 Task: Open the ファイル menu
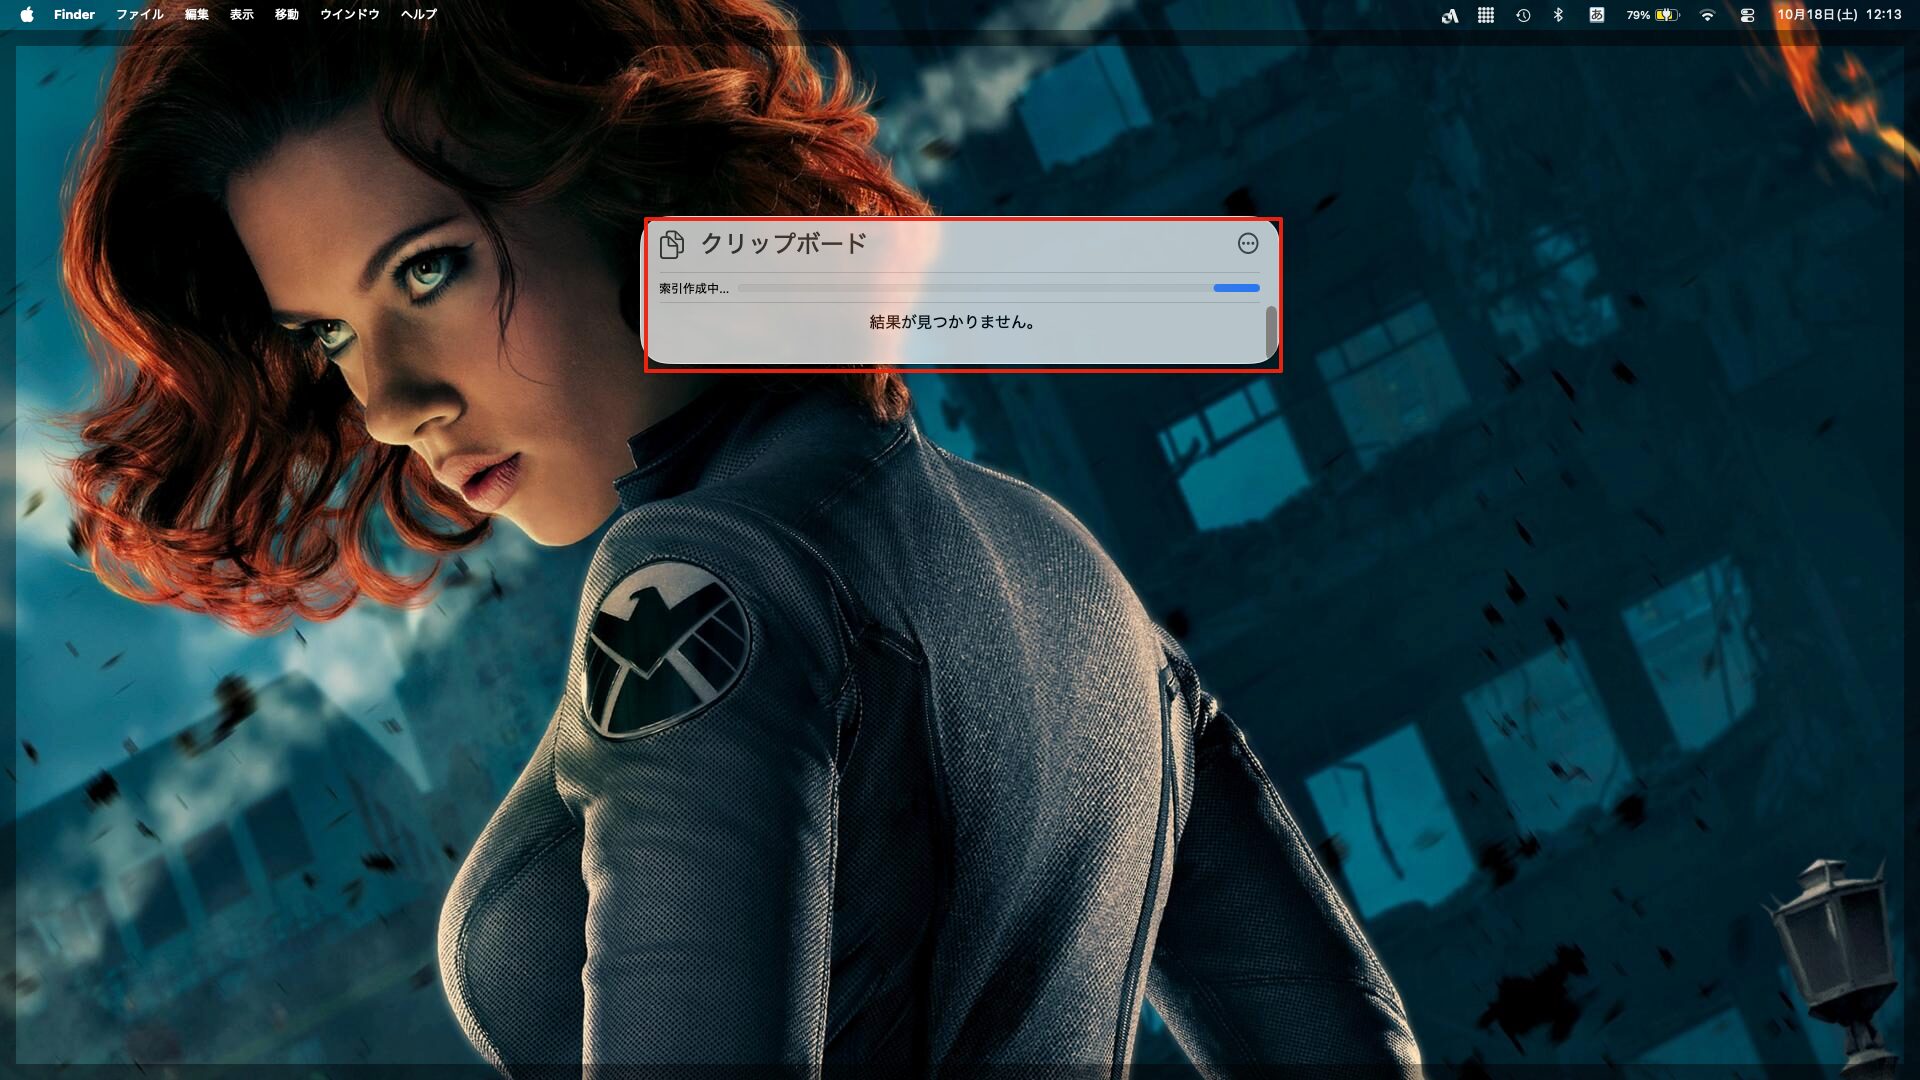click(140, 14)
